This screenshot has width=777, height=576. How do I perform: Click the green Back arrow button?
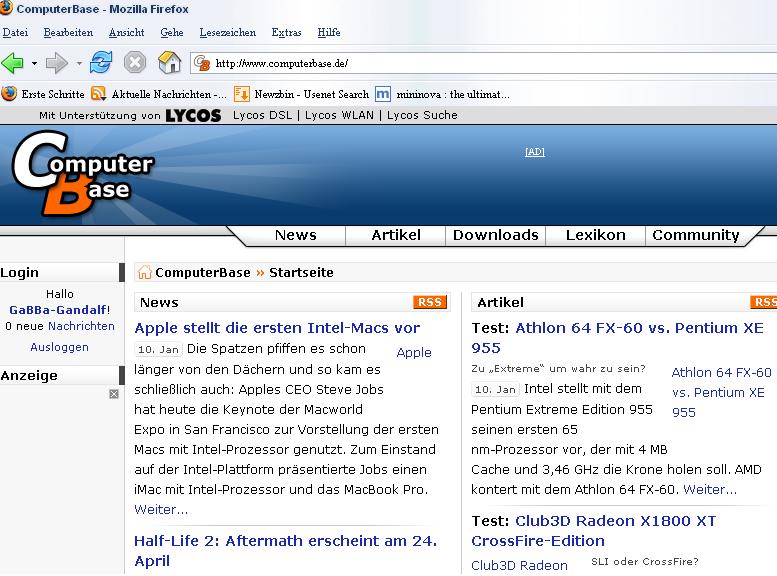pyautogui.click(x=13, y=63)
